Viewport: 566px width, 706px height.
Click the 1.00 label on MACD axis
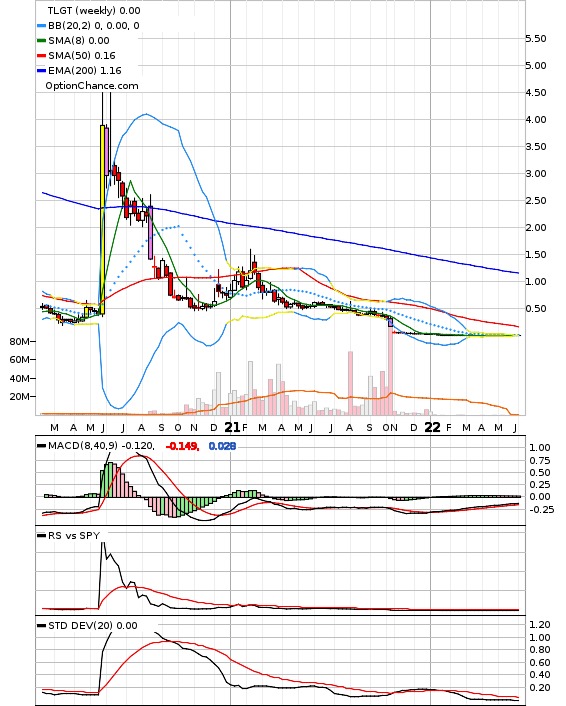pos(540,448)
